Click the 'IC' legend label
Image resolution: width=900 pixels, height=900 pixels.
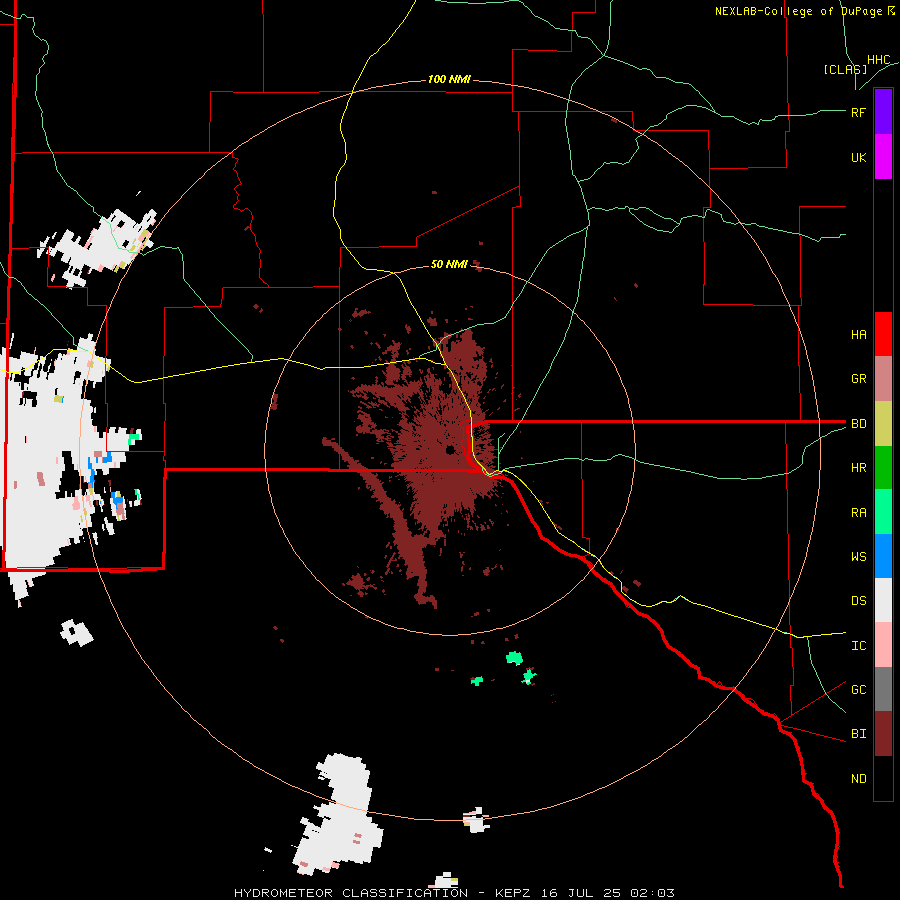click(x=859, y=646)
